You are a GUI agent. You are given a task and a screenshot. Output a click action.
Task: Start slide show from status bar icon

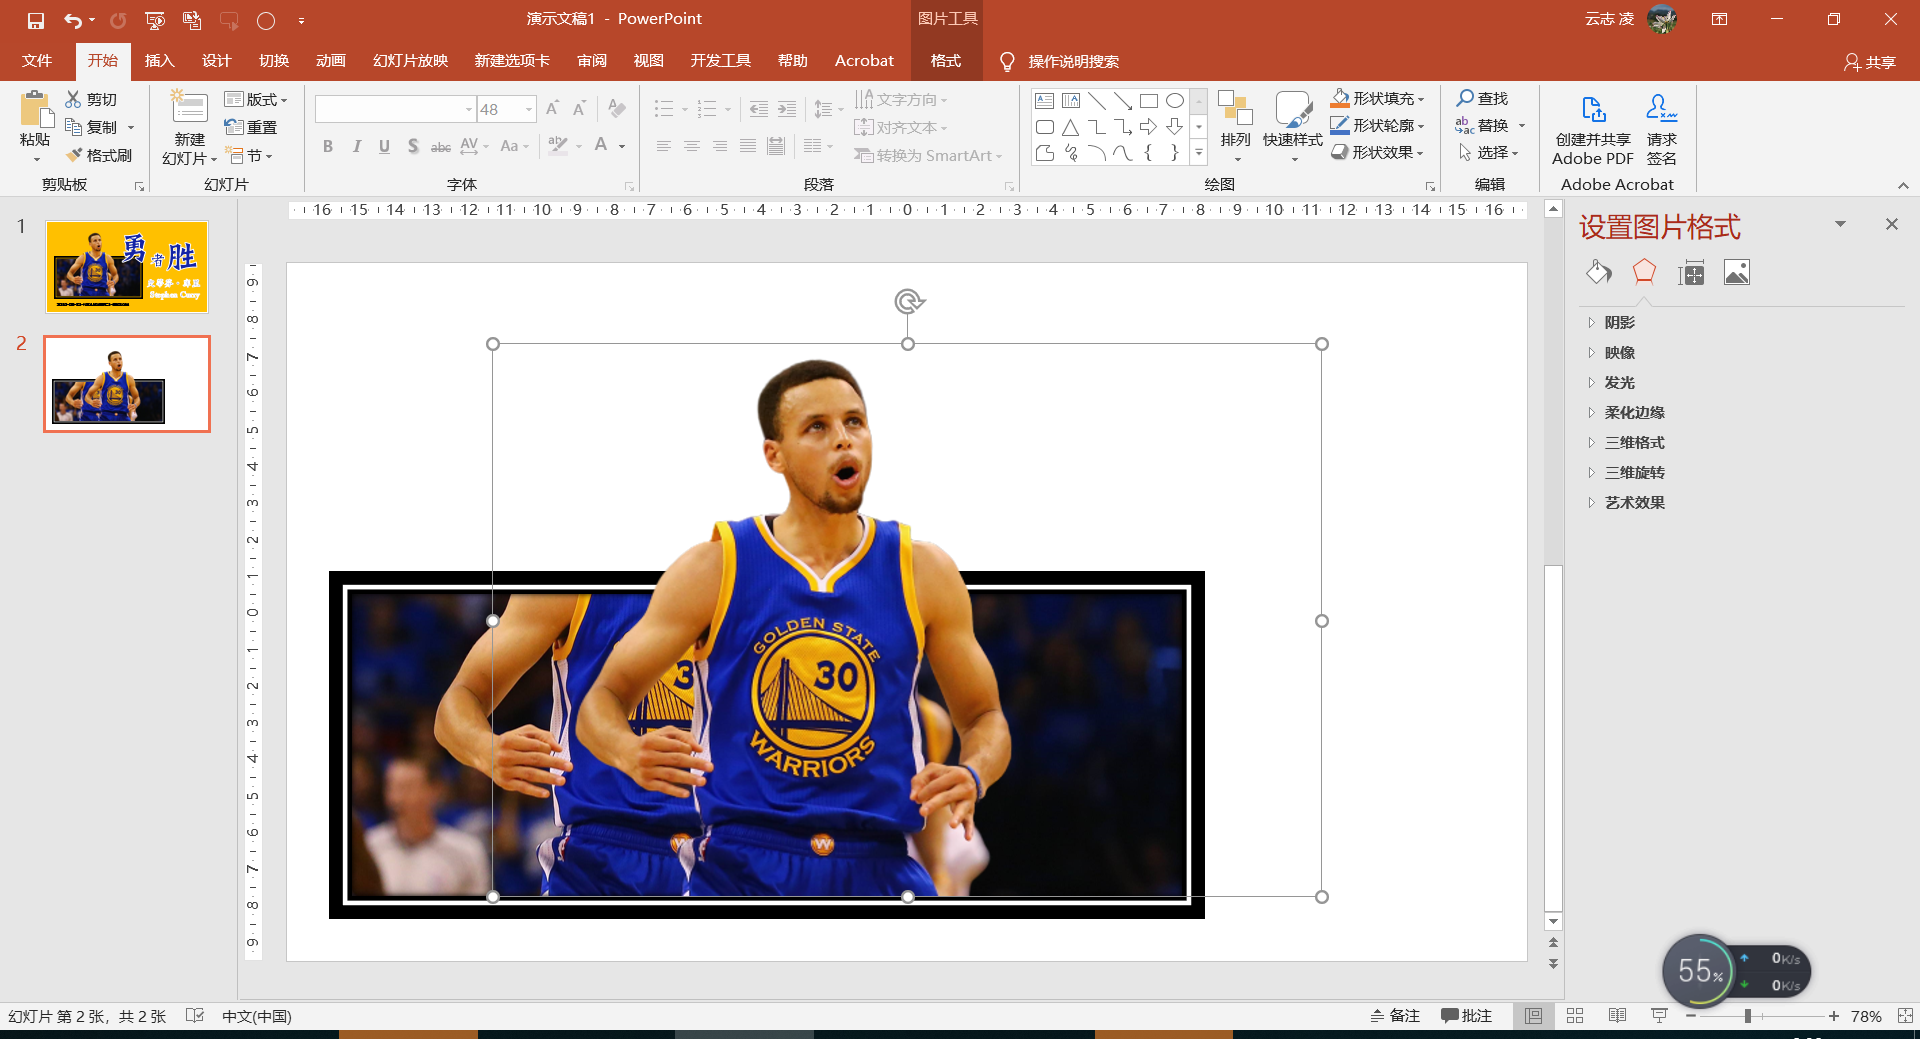tap(1659, 1016)
